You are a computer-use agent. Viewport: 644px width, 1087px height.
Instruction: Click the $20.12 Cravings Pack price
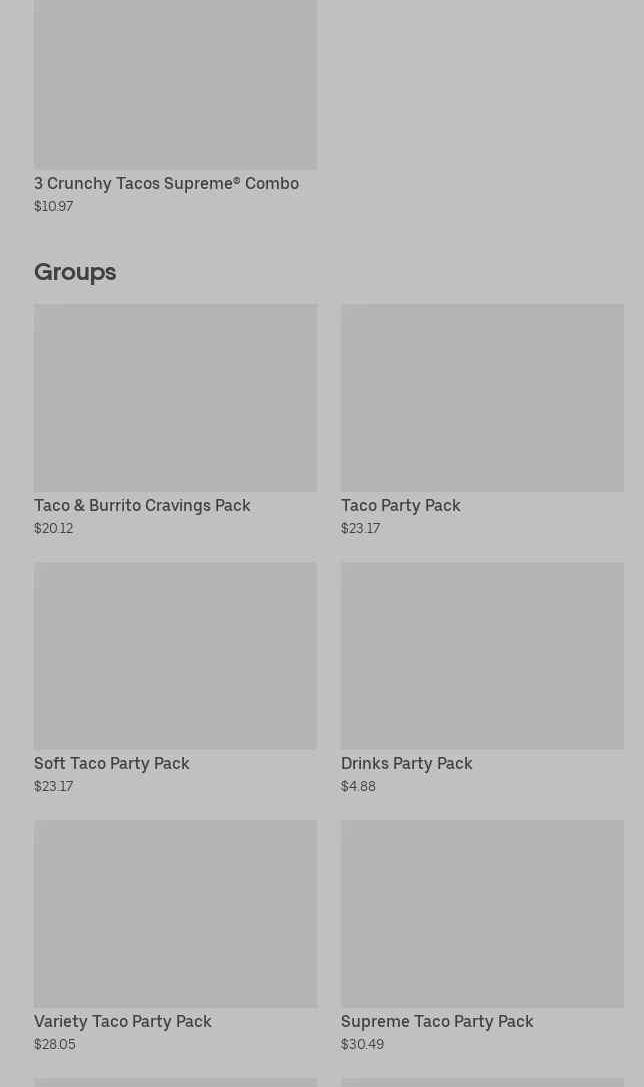[x=53, y=528]
